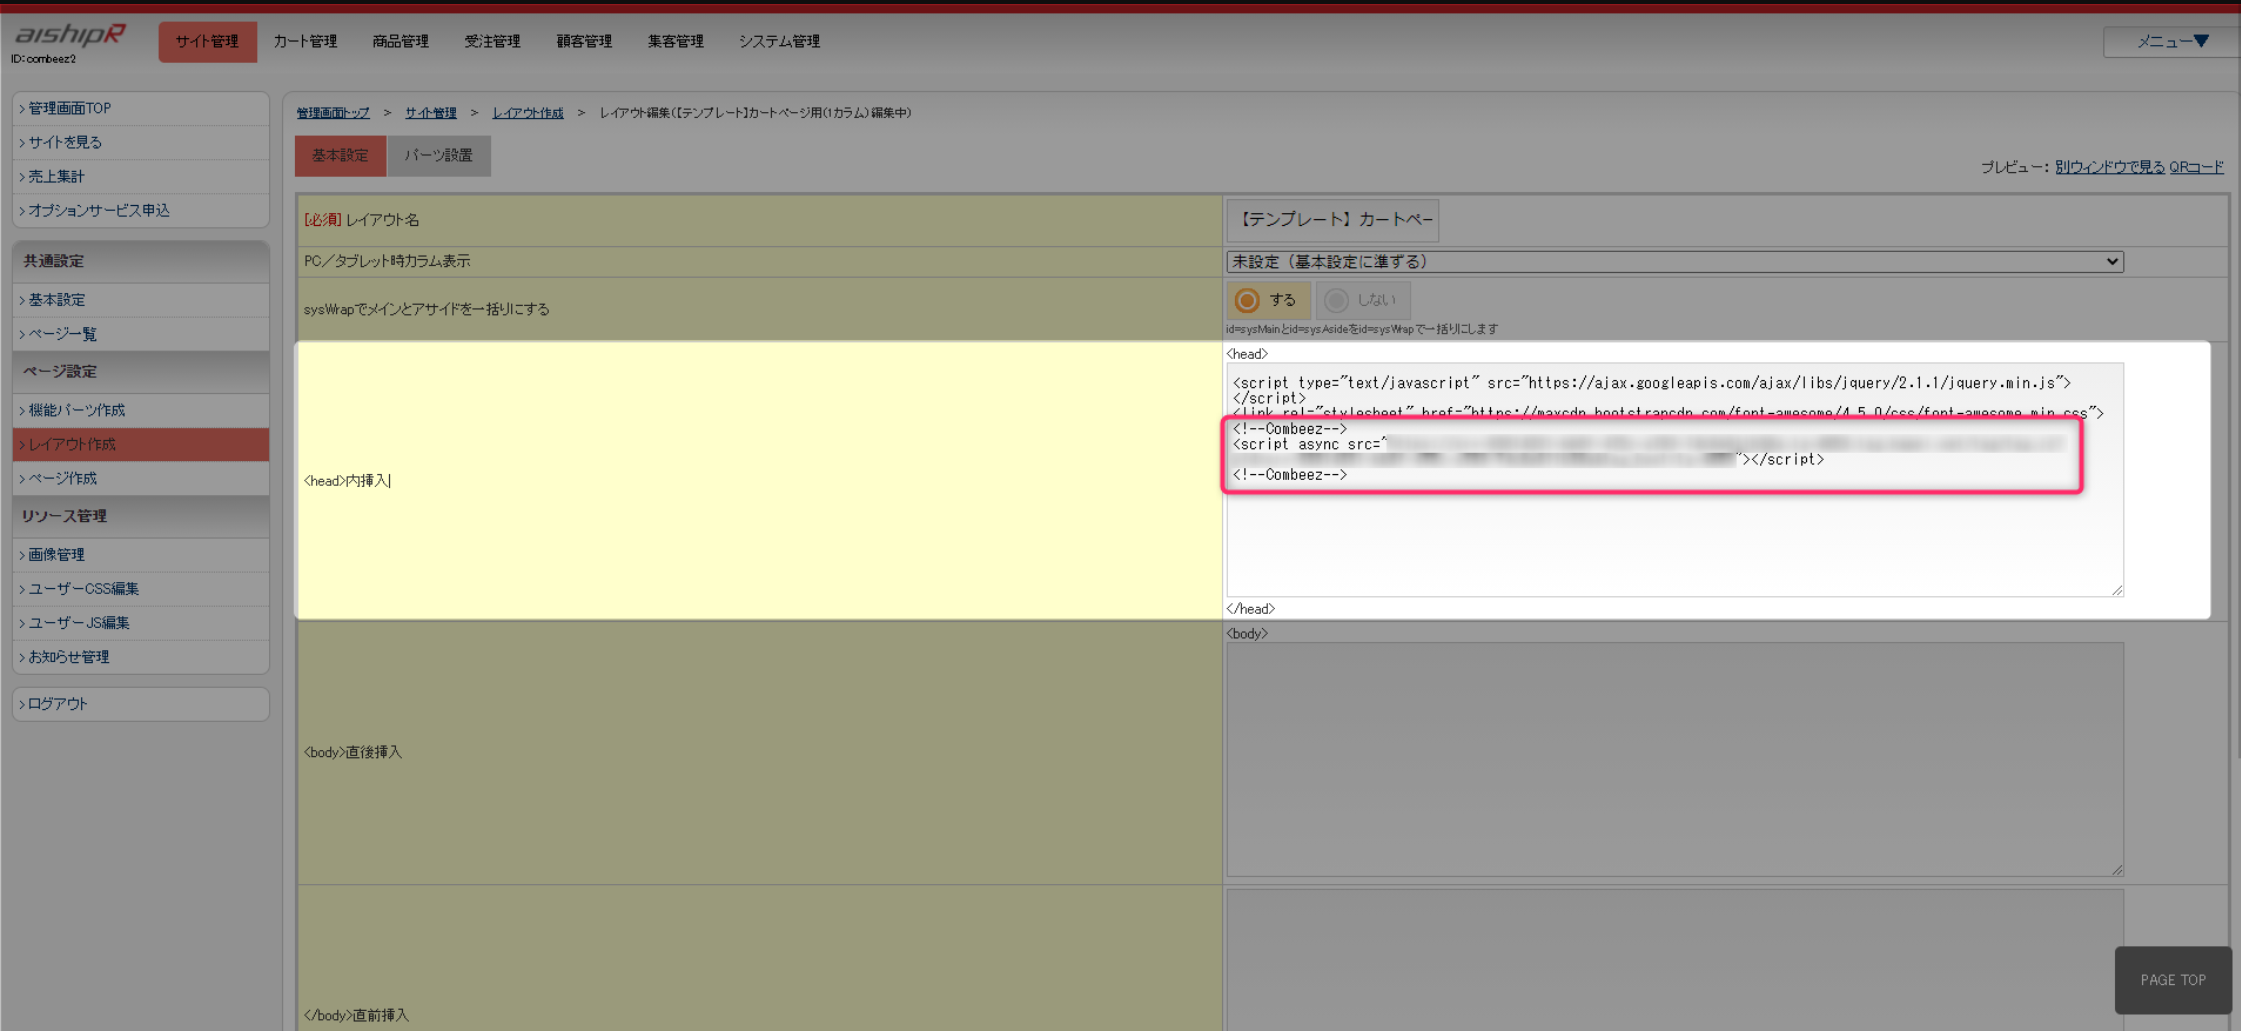Click the PAGE TOP button
The height and width of the screenshot is (1031, 2241).
coord(2173,980)
